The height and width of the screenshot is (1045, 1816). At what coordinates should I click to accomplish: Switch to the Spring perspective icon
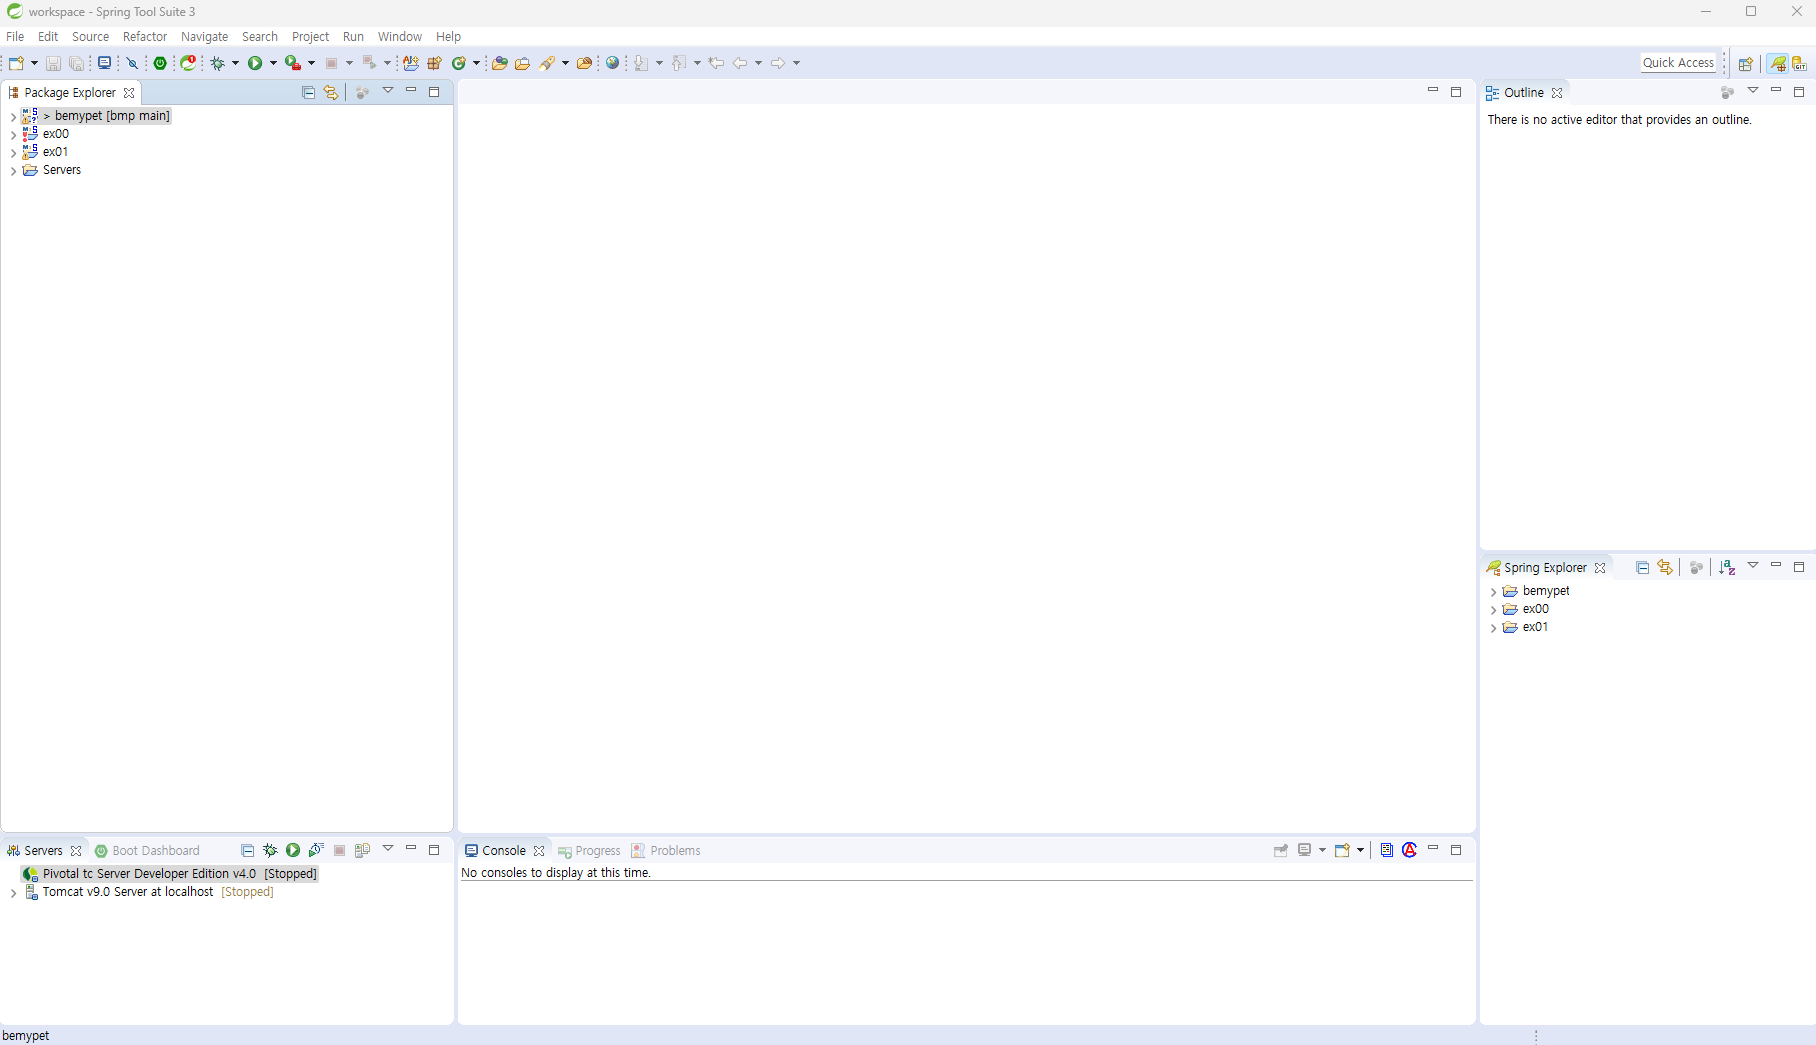pos(1778,63)
